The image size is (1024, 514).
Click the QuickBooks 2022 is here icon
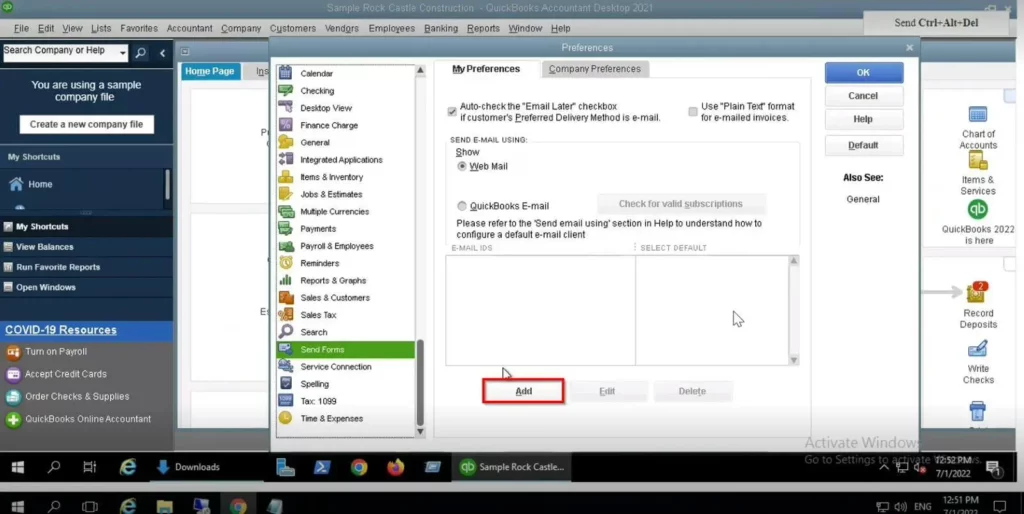[x=977, y=210]
